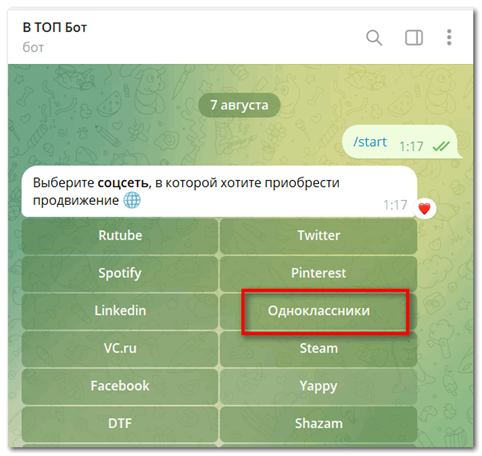Pick Spotify from the network list
The width and height of the screenshot is (482, 456).
(120, 273)
